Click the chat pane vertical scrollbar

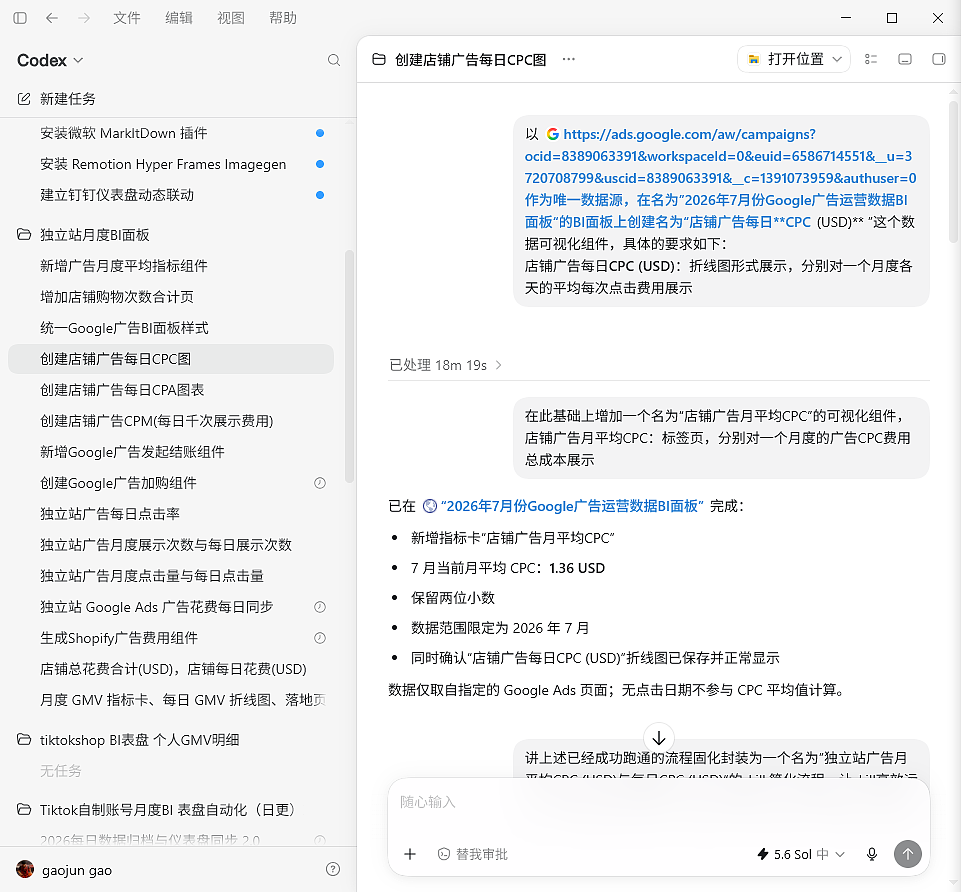pyautogui.click(x=953, y=172)
